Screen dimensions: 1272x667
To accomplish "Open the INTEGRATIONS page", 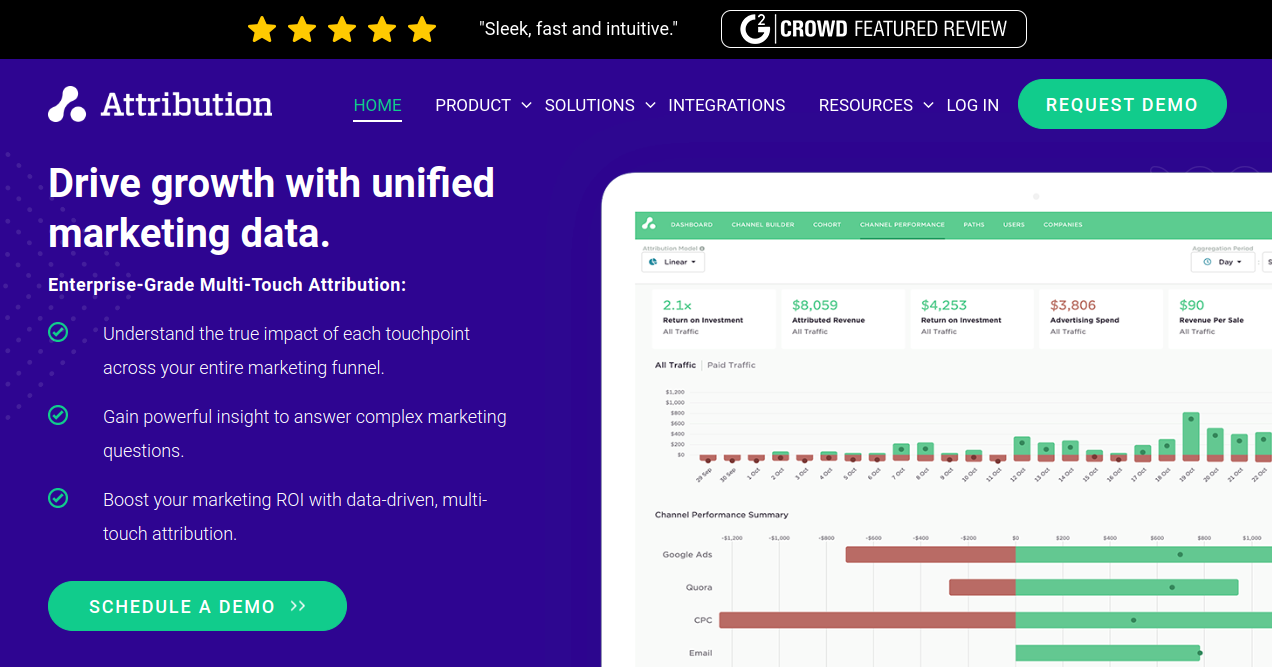I will (727, 105).
